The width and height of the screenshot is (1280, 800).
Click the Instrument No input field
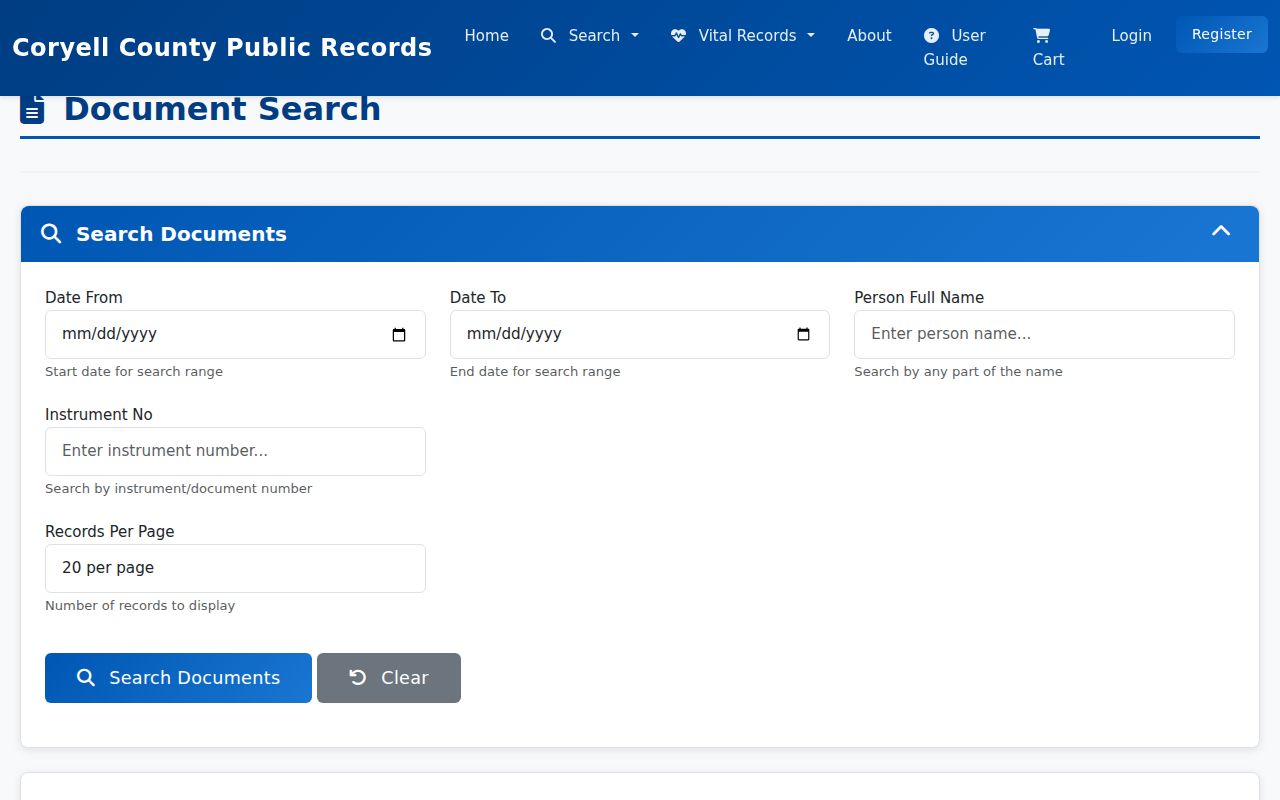(235, 451)
